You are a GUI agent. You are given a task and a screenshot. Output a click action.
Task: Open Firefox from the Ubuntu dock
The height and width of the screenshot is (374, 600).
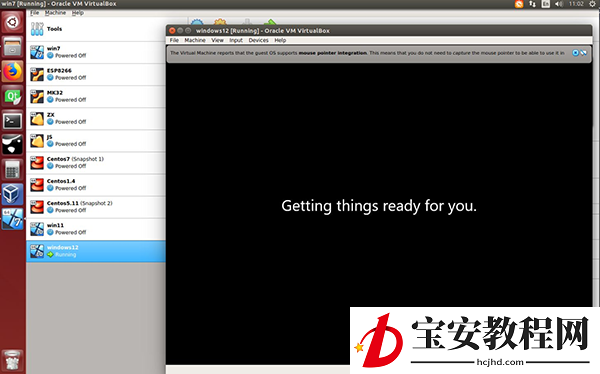pyautogui.click(x=12, y=72)
